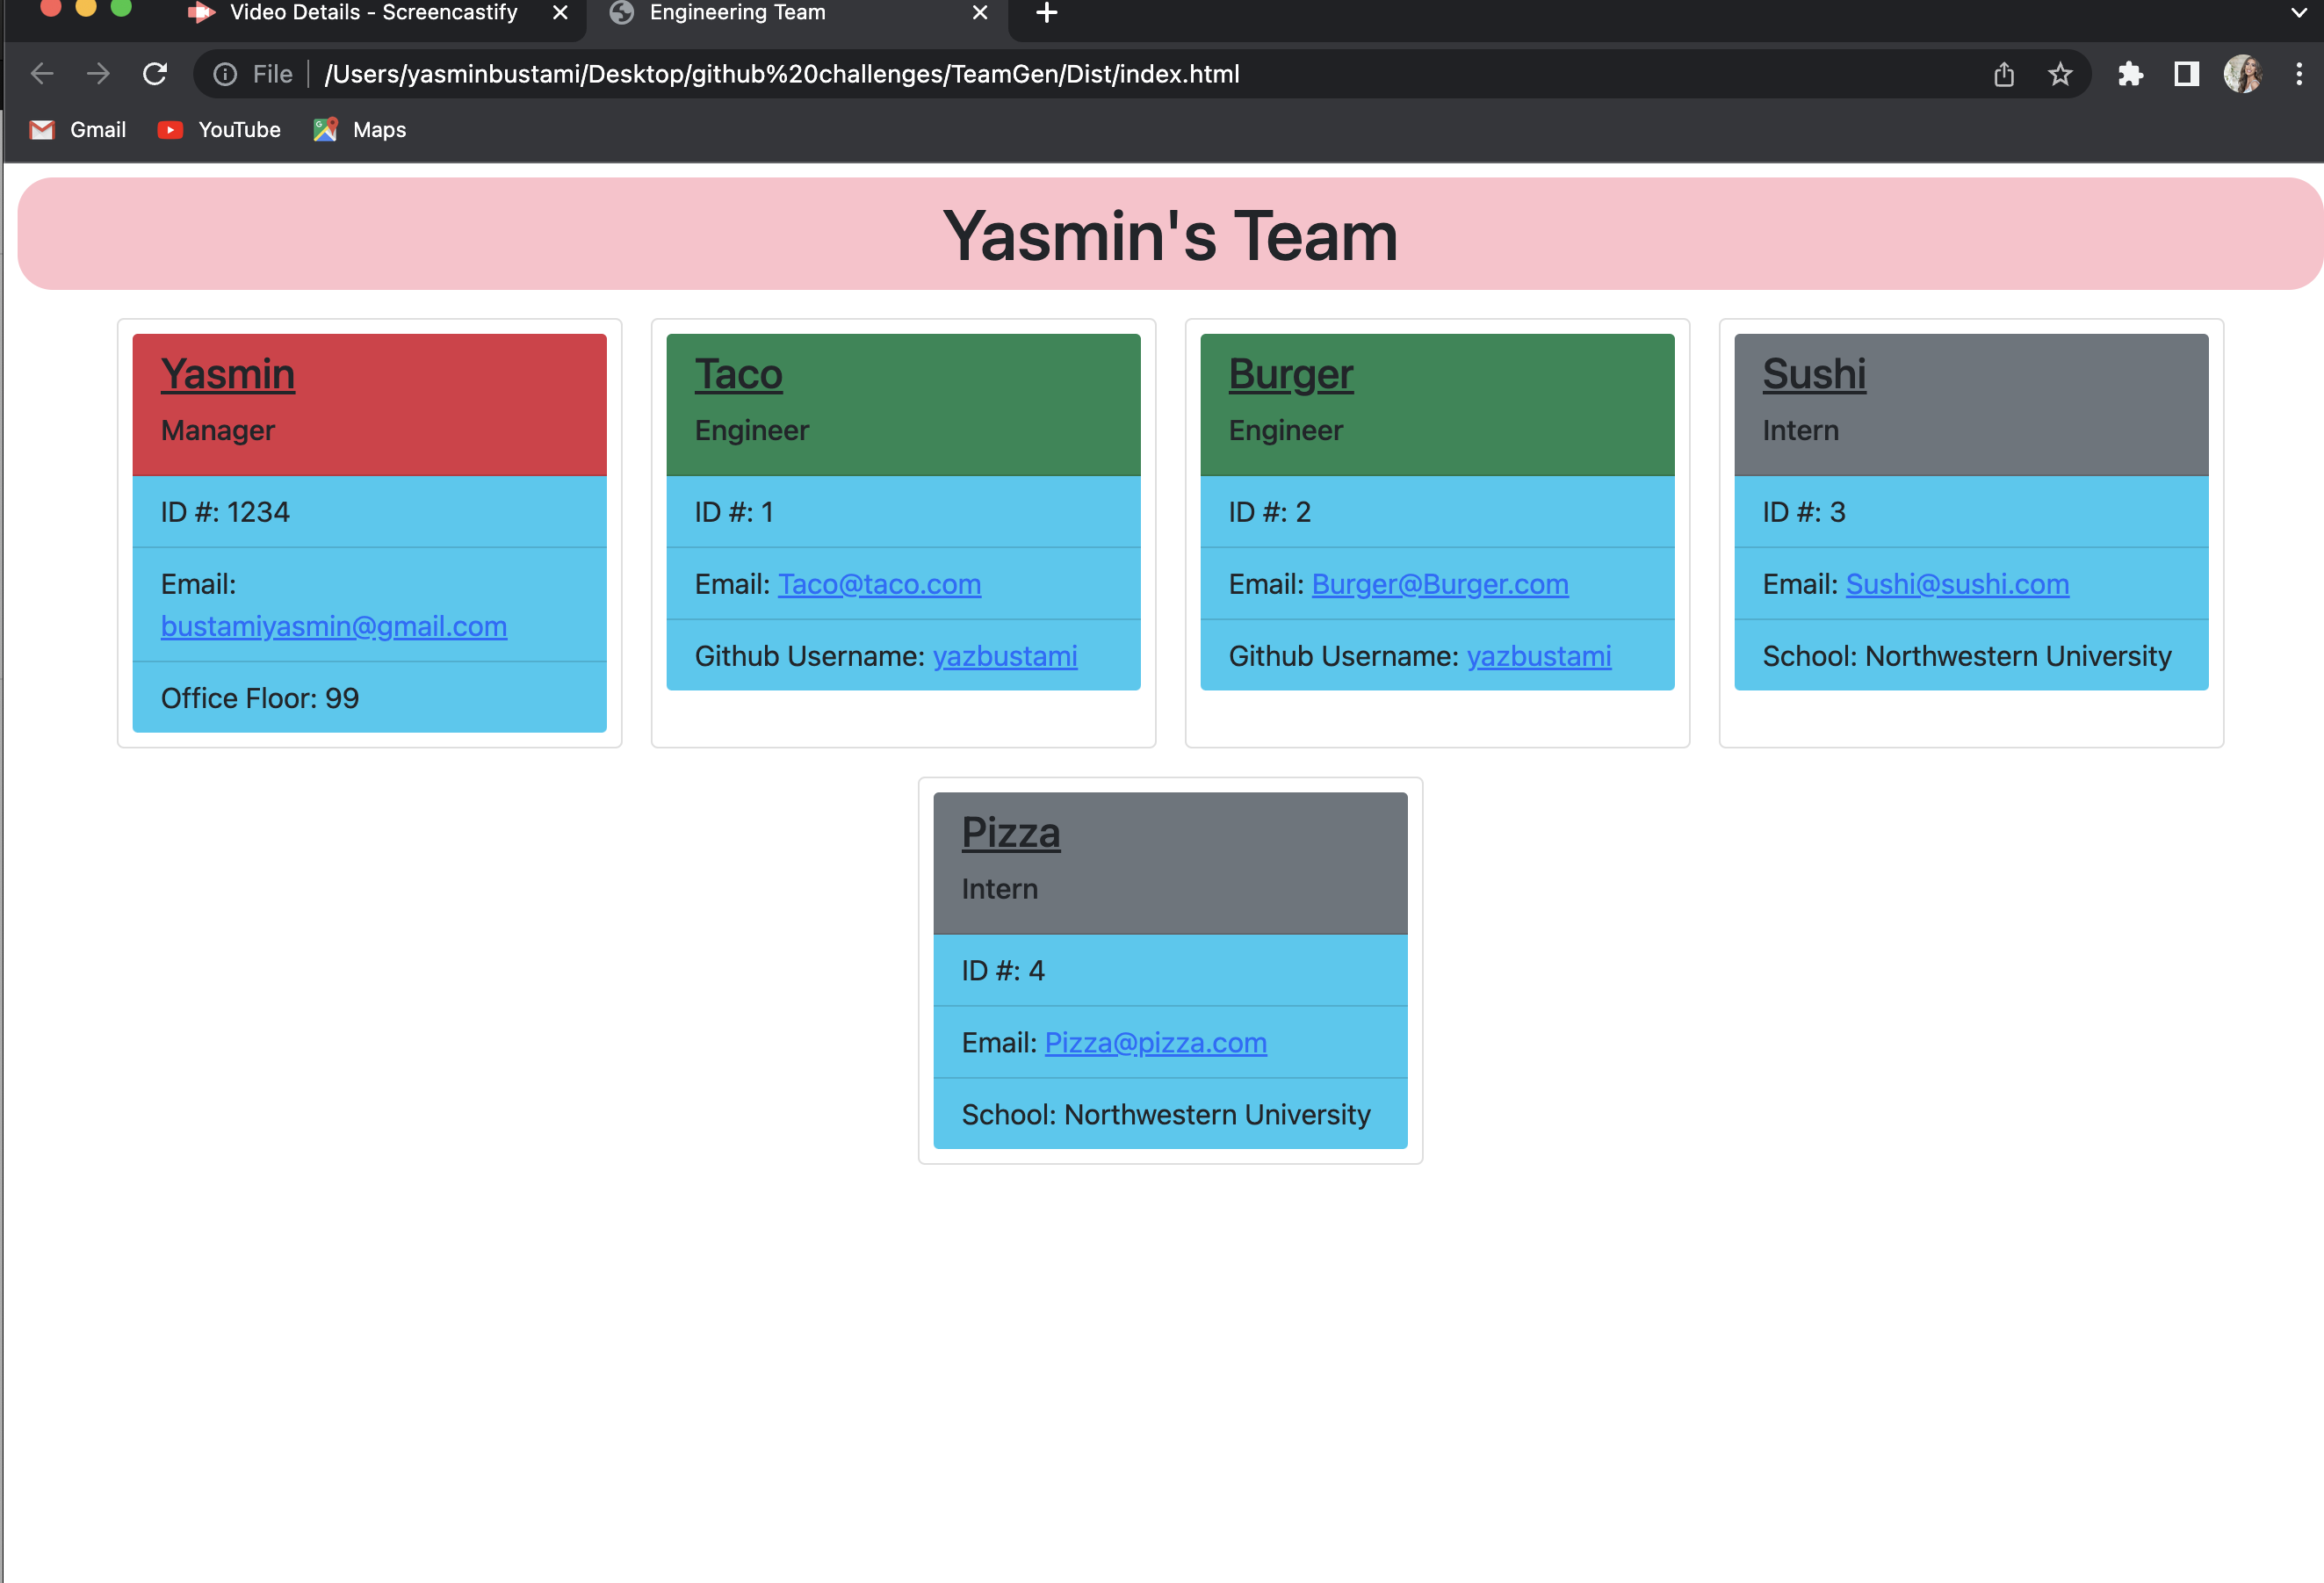Click the Burger@Burger.com email link
This screenshot has width=2324, height=1583.
click(1440, 584)
